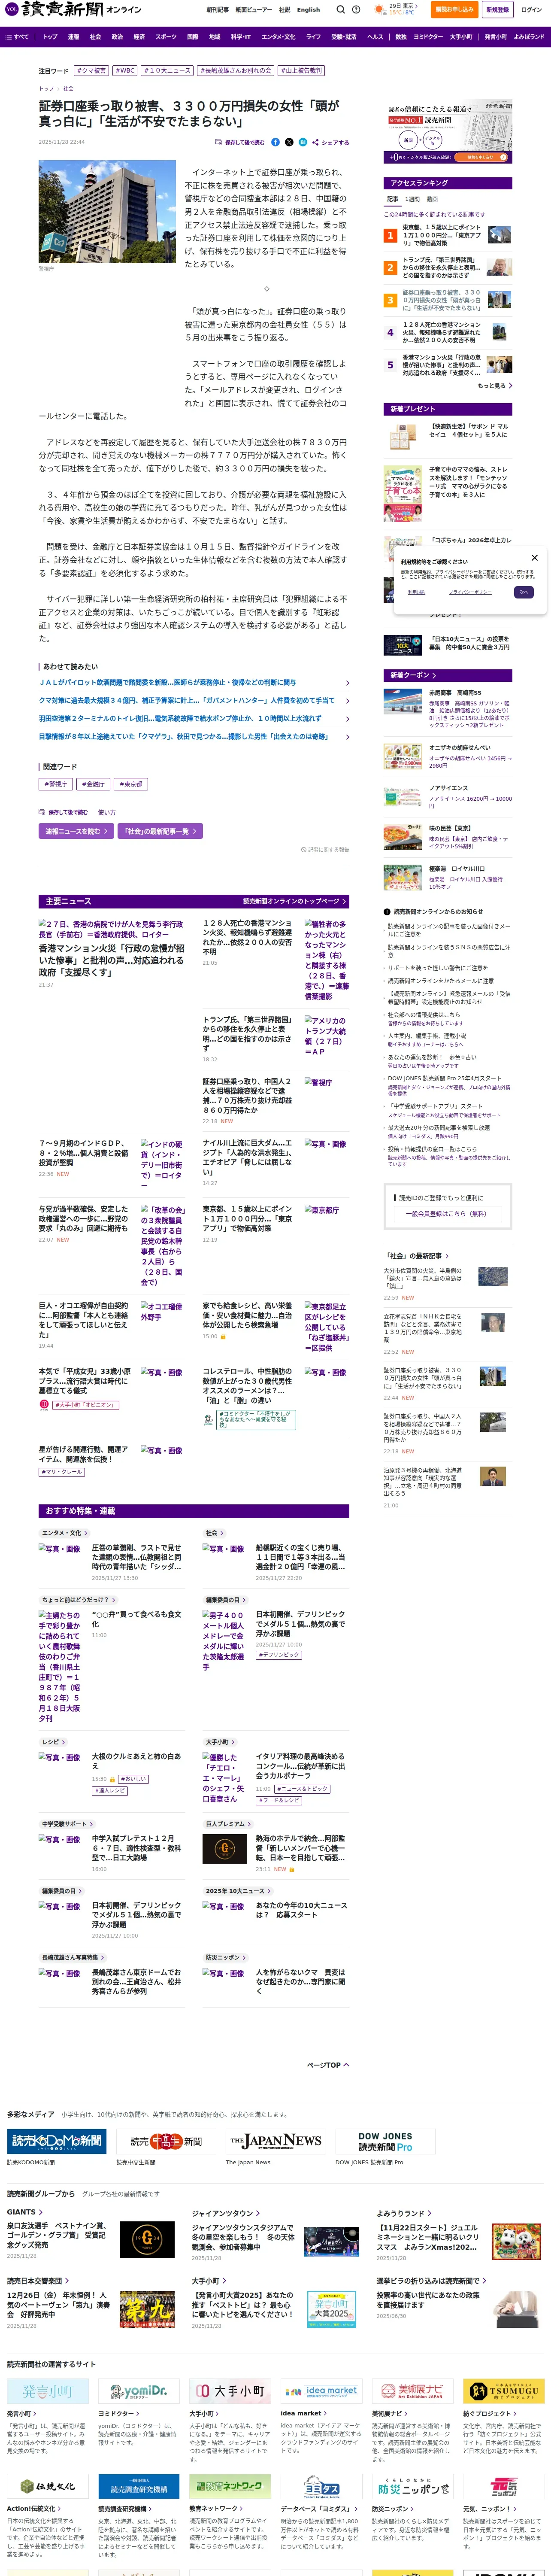Click the '次へ' button in popup
The width and height of the screenshot is (551, 2576).
tap(523, 592)
